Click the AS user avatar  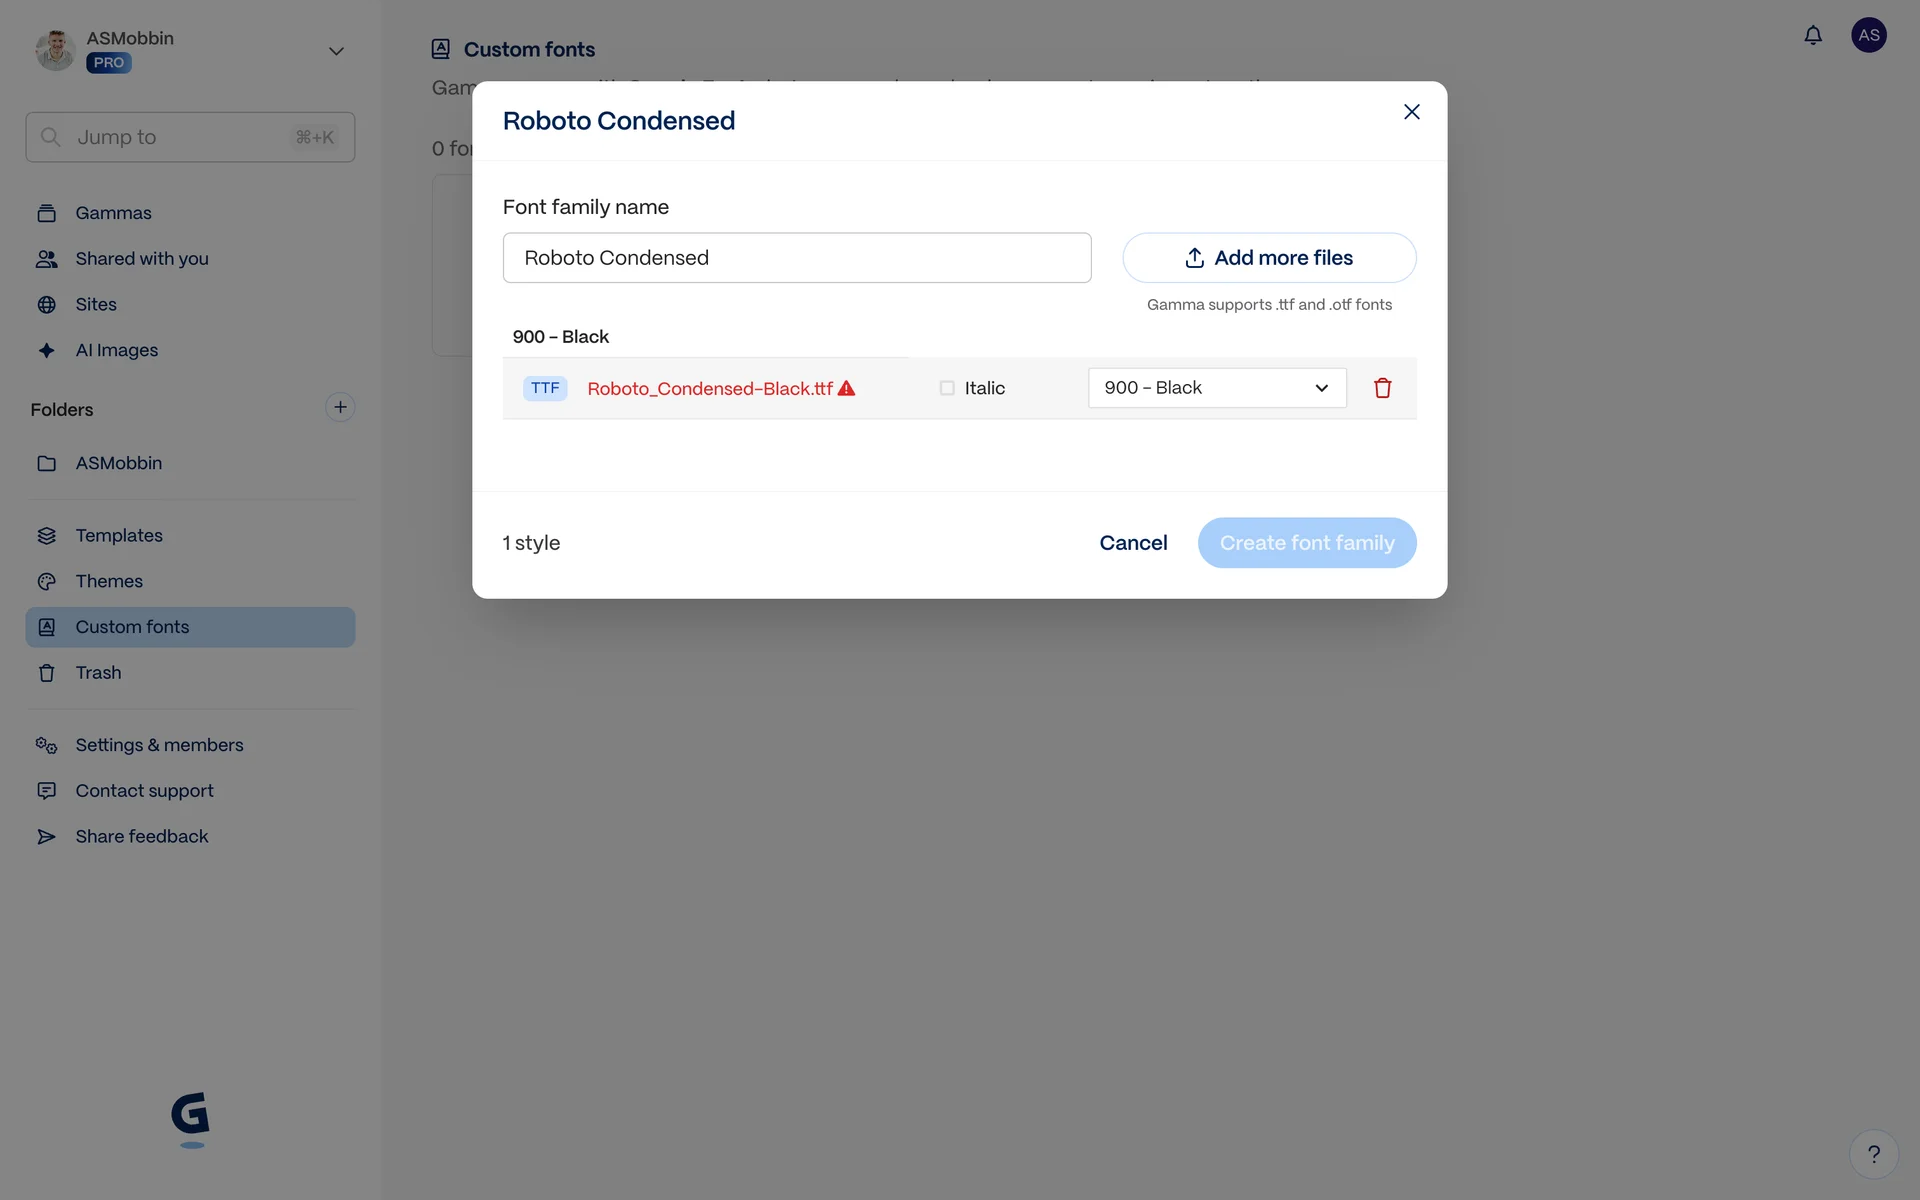pos(1868,36)
